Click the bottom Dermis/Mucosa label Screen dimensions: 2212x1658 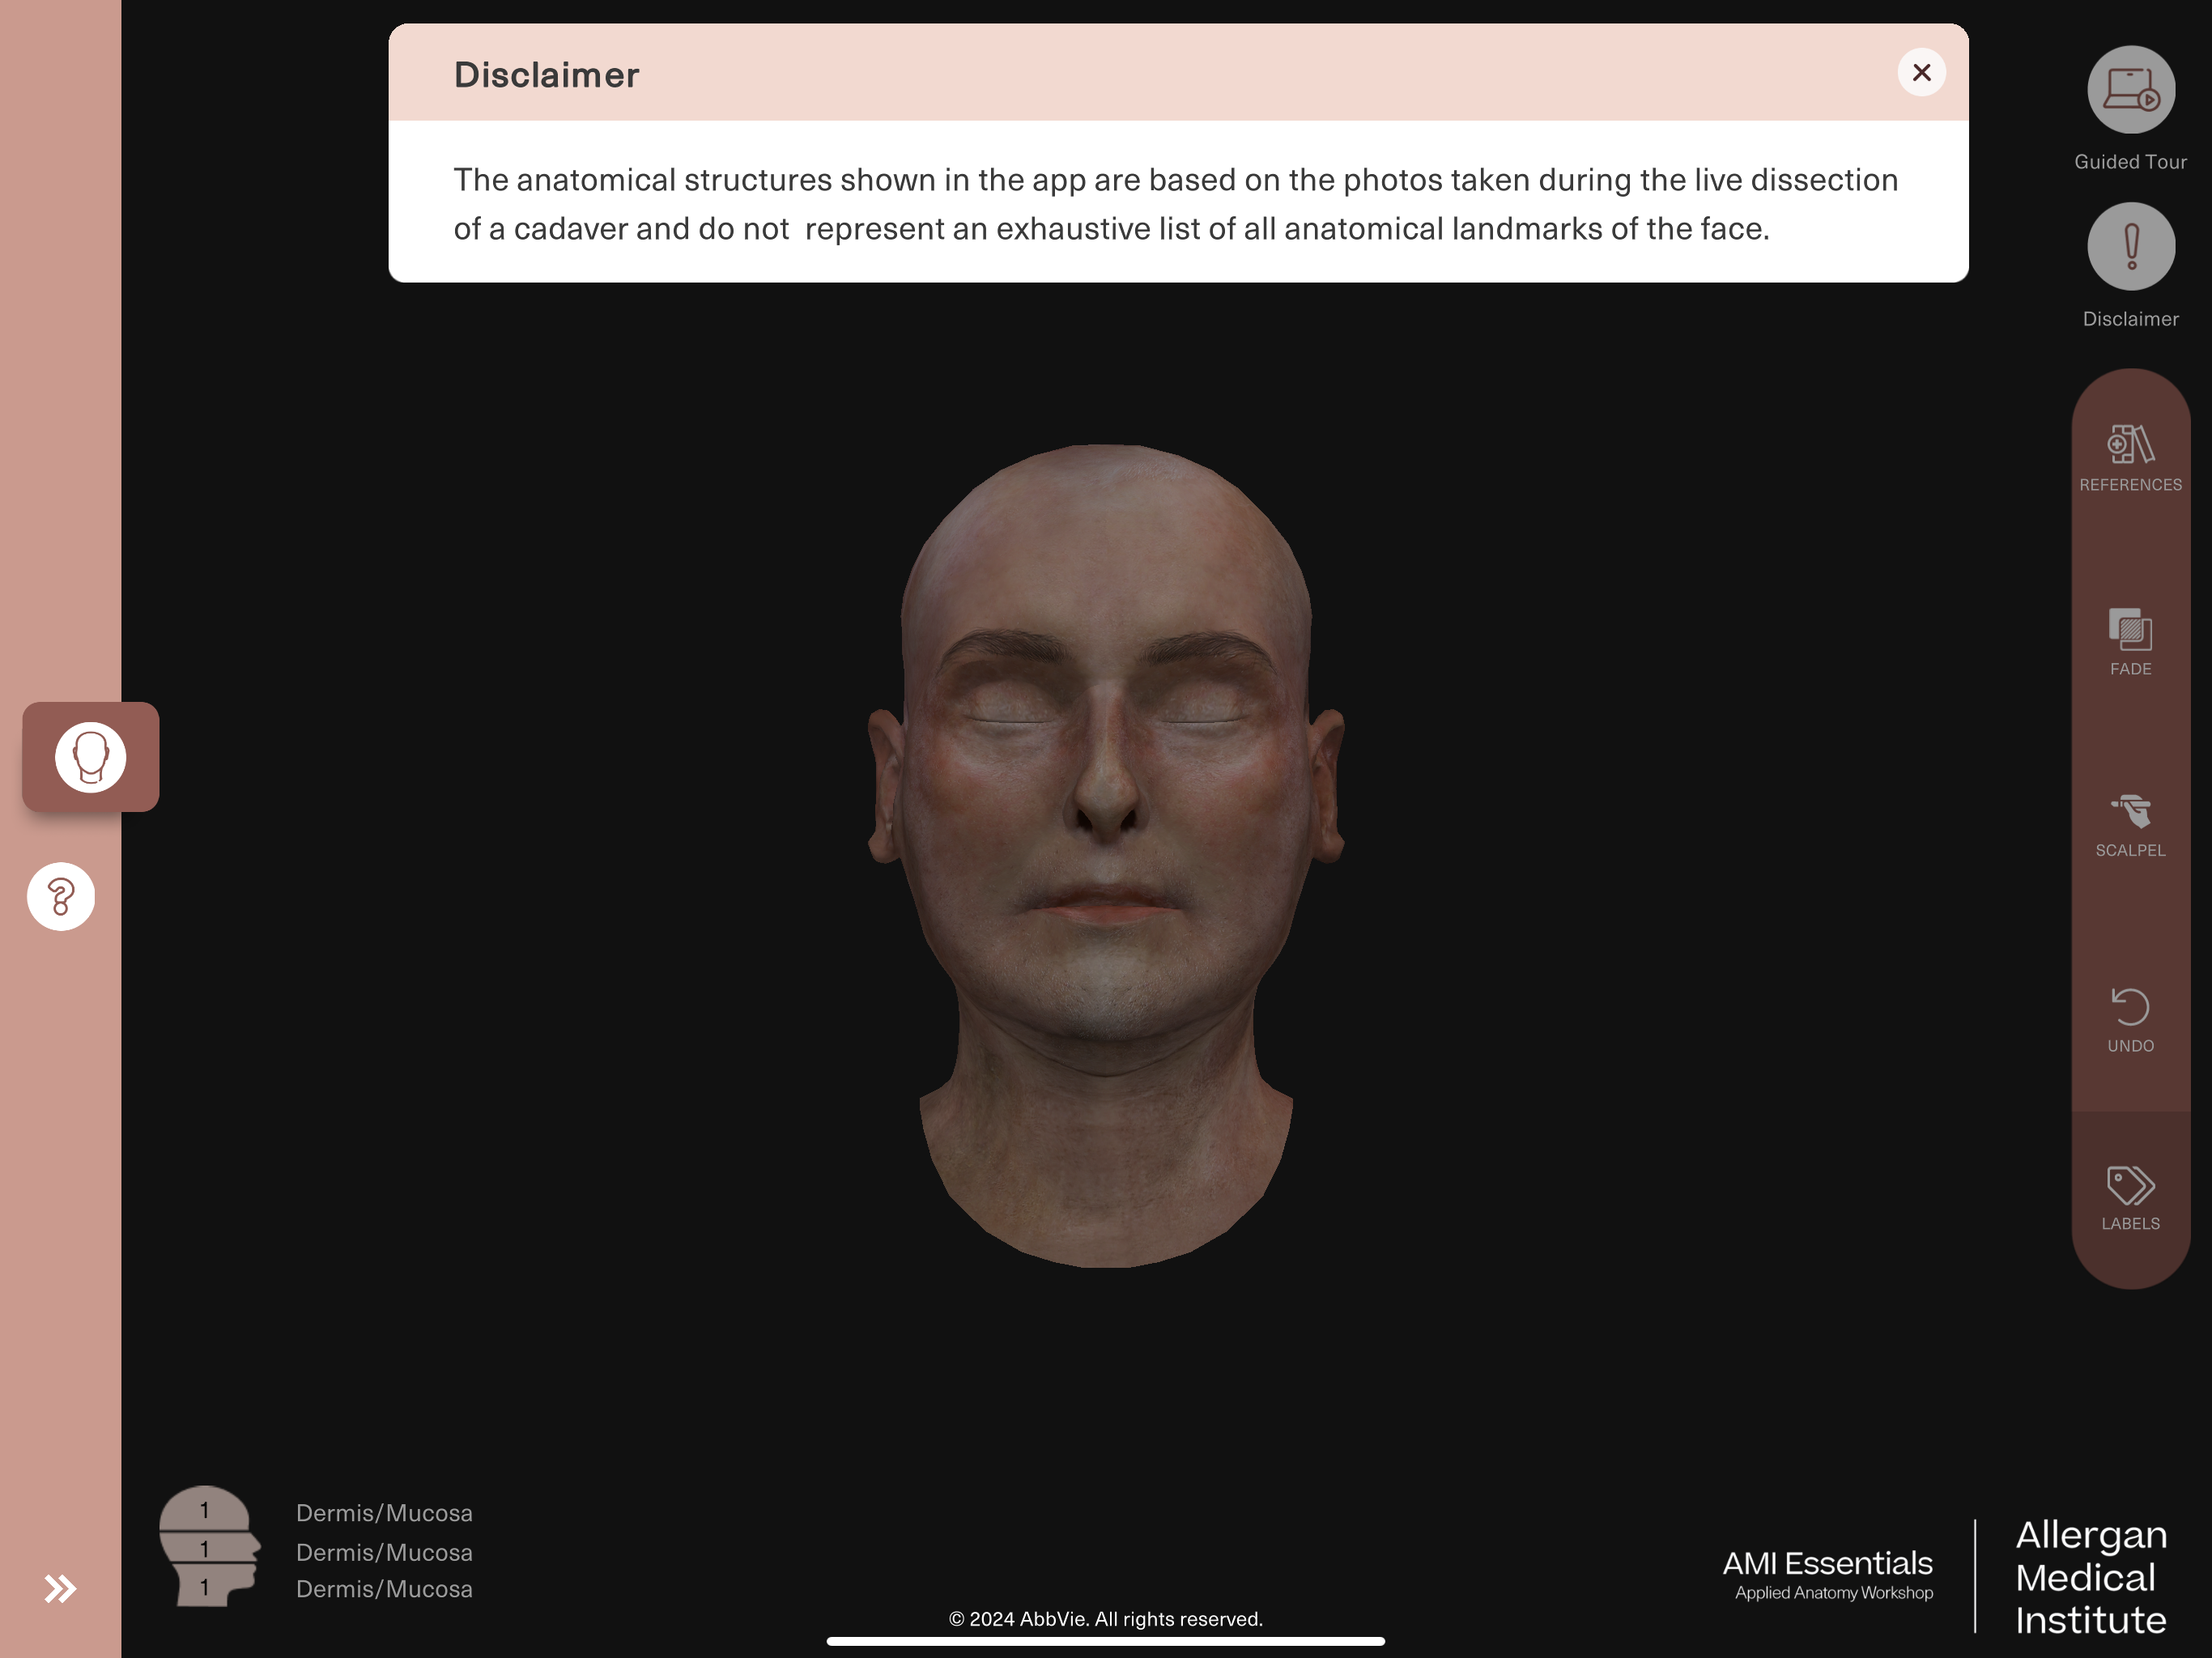[384, 1589]
